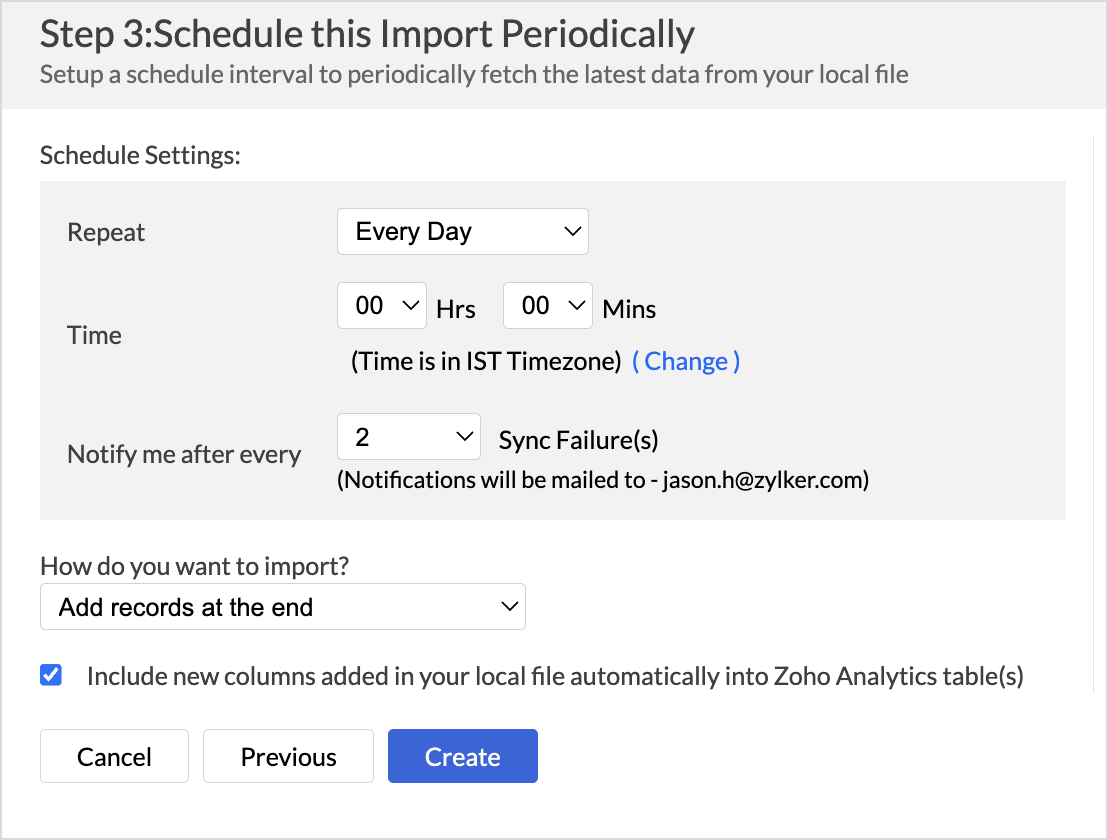The height and width of the screenshot is (840, 1108).
Task: Open the Repeat "Every Day" dropdown
Action: point(461,232)
